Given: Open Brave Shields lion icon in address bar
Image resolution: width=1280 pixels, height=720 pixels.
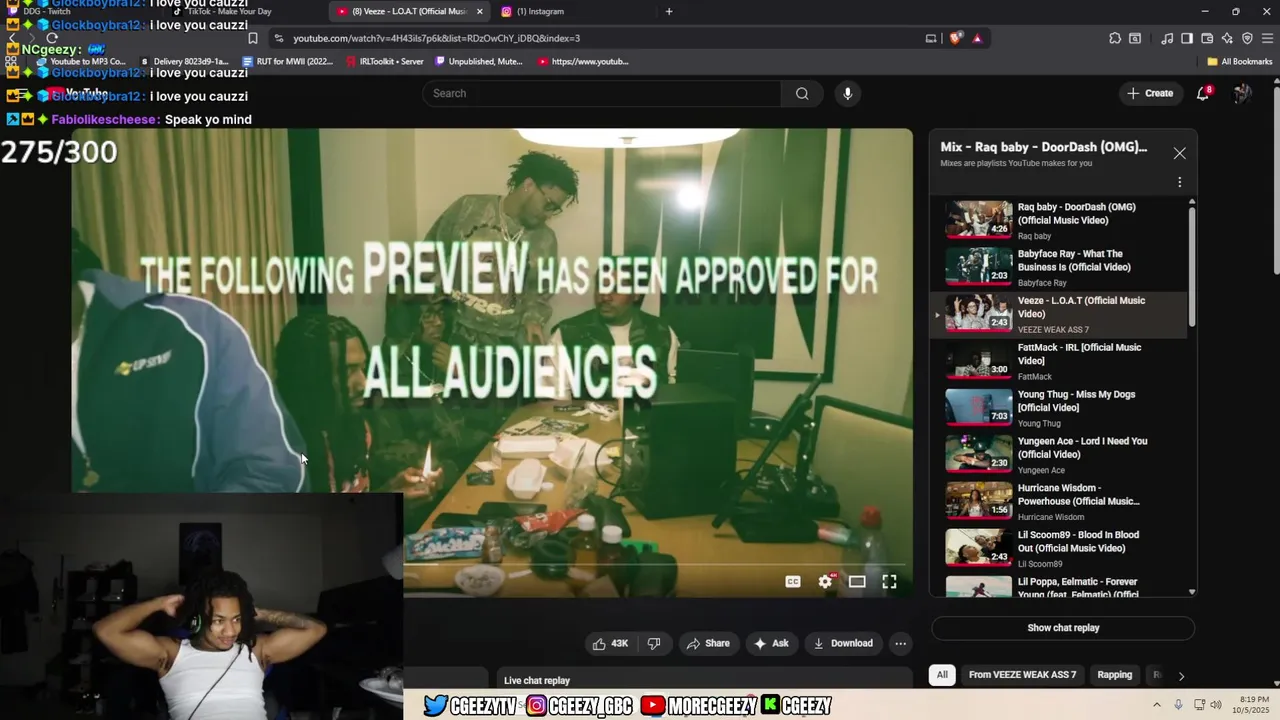Looking at the screenshot, I should [956, 38].
